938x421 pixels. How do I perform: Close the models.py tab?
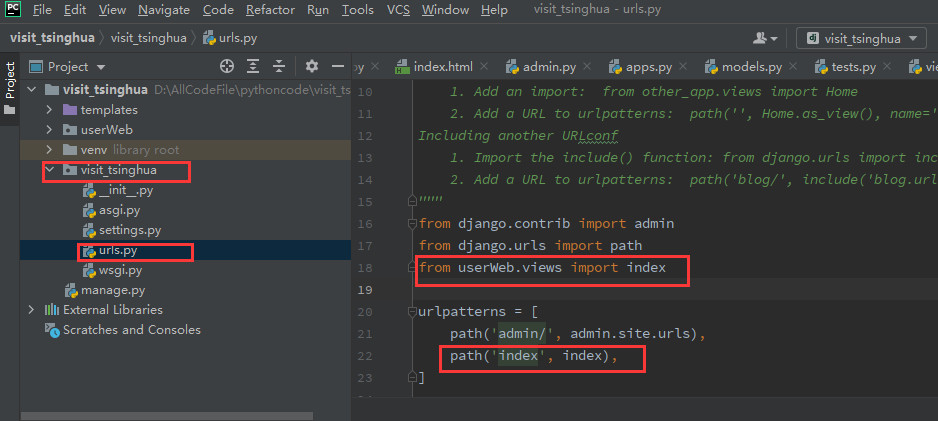[x=793, y=67]
